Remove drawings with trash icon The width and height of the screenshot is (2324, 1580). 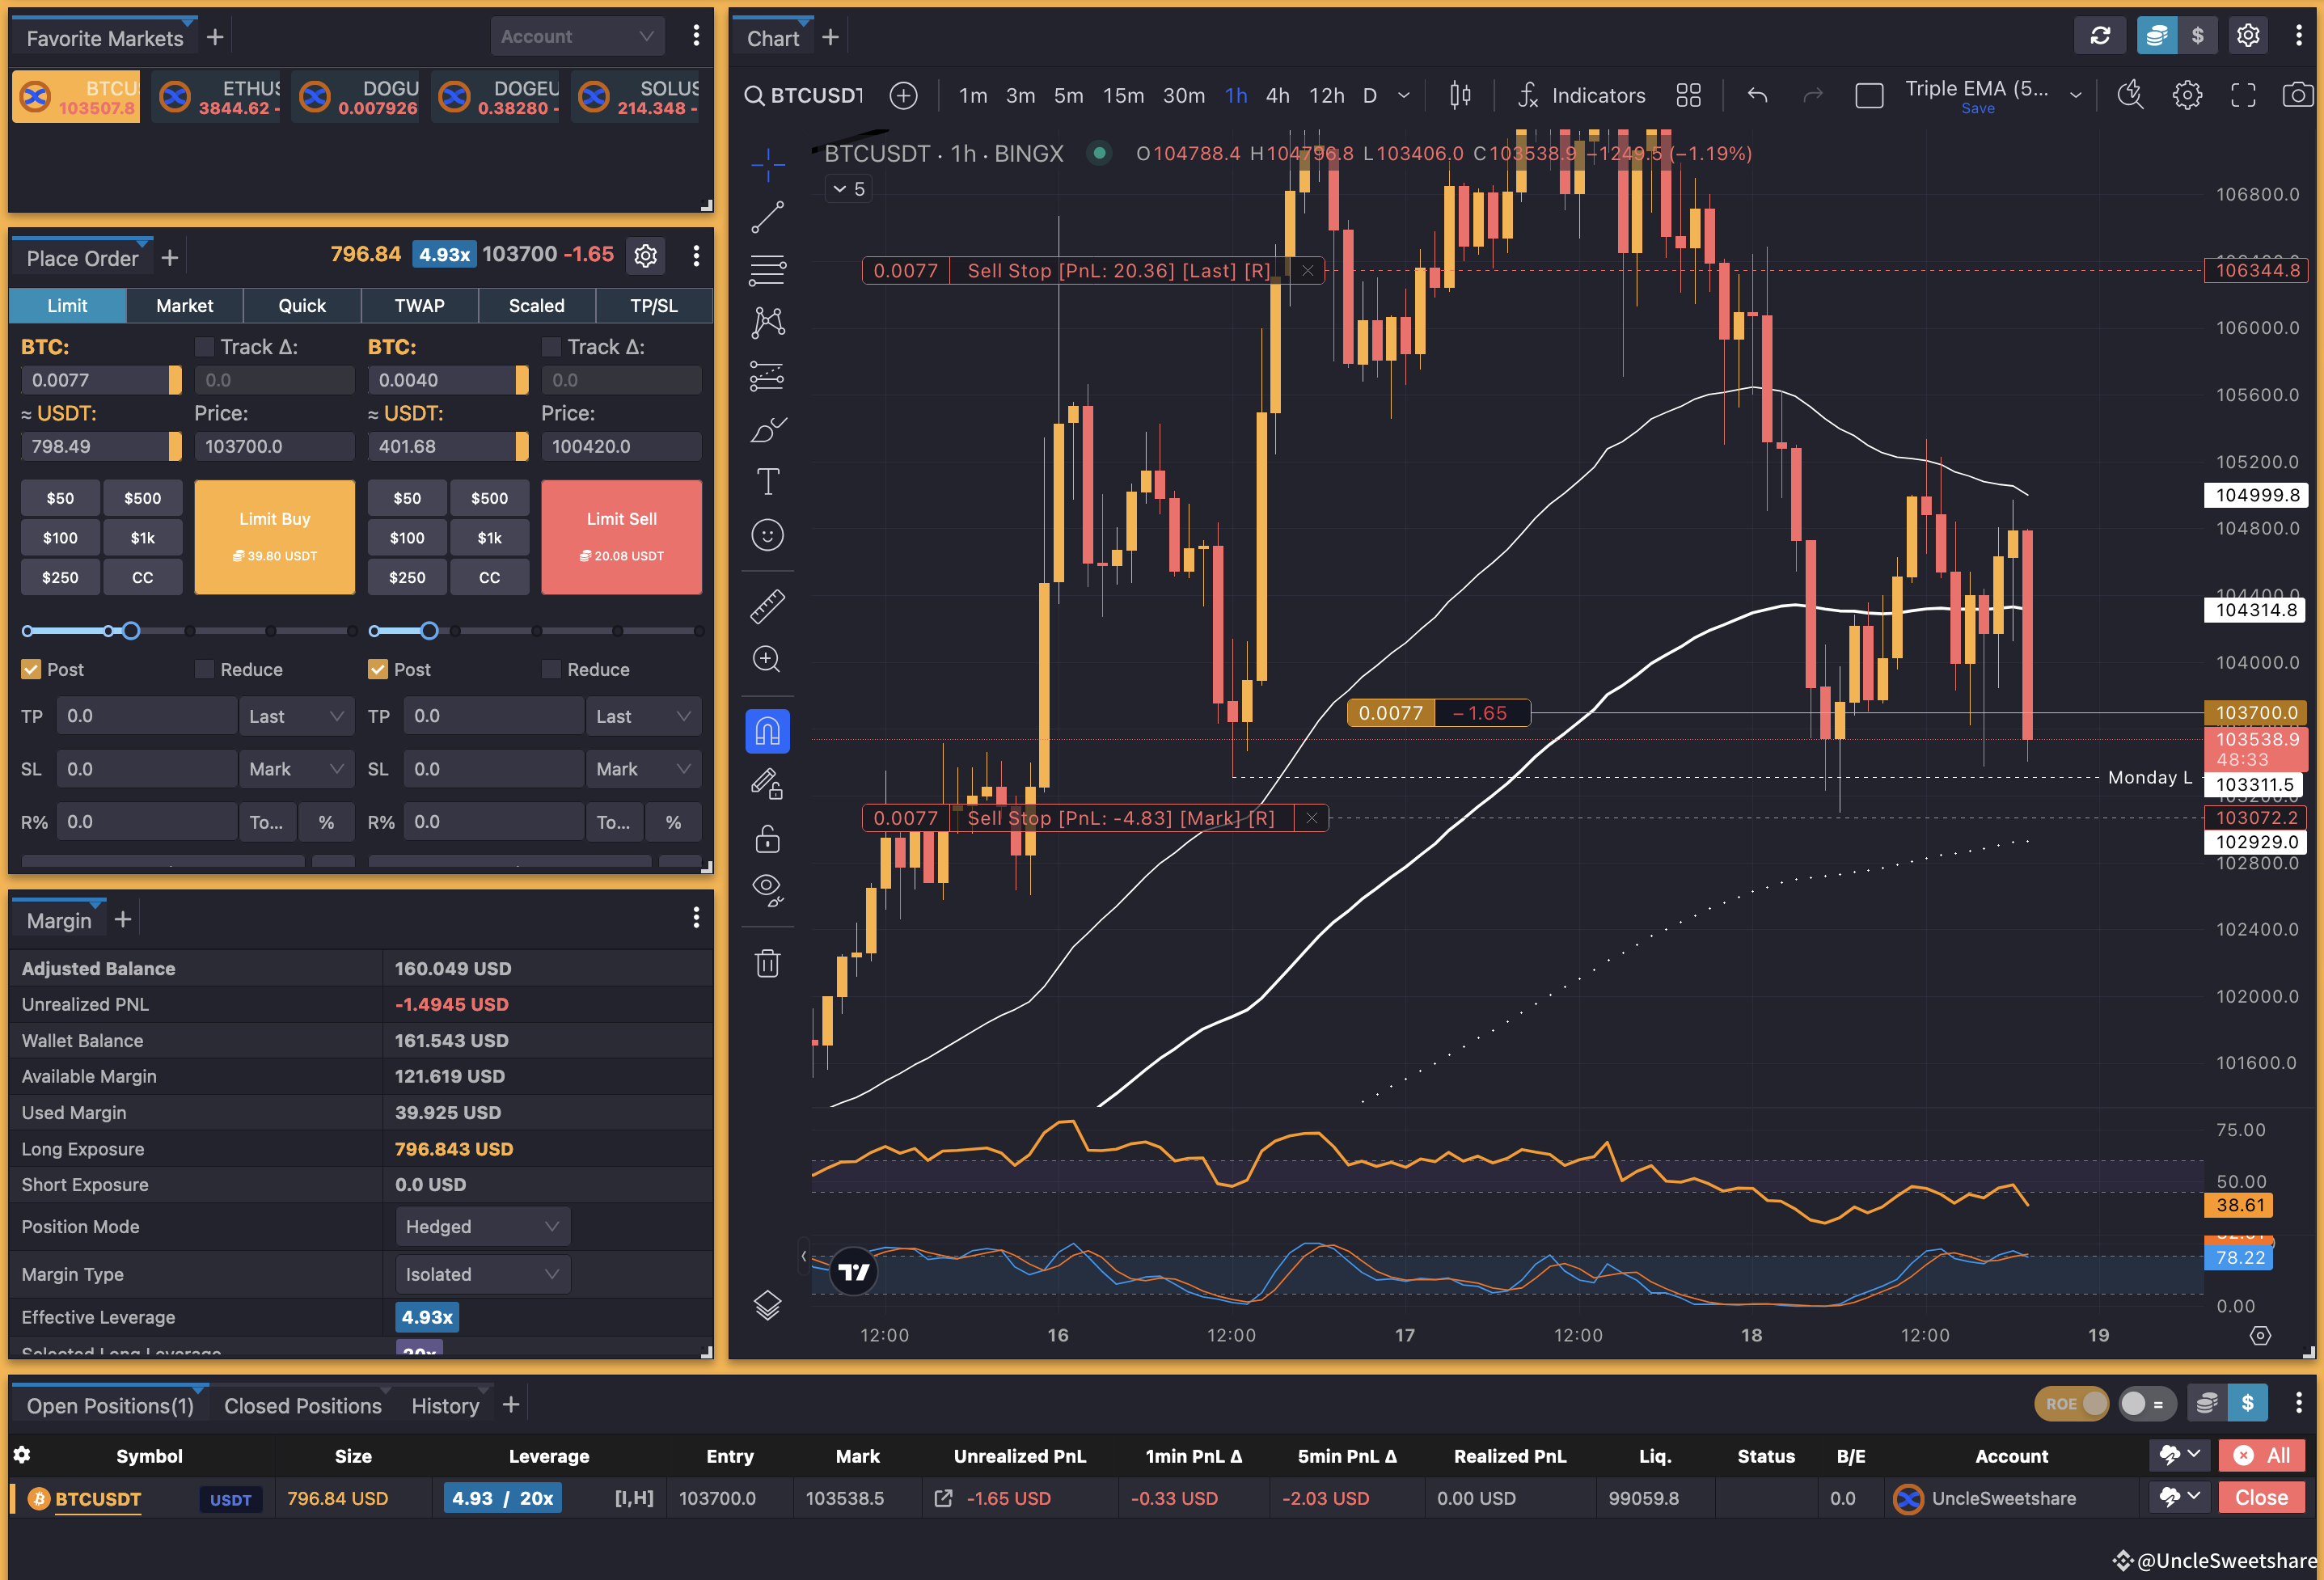[x=767, y=963]
